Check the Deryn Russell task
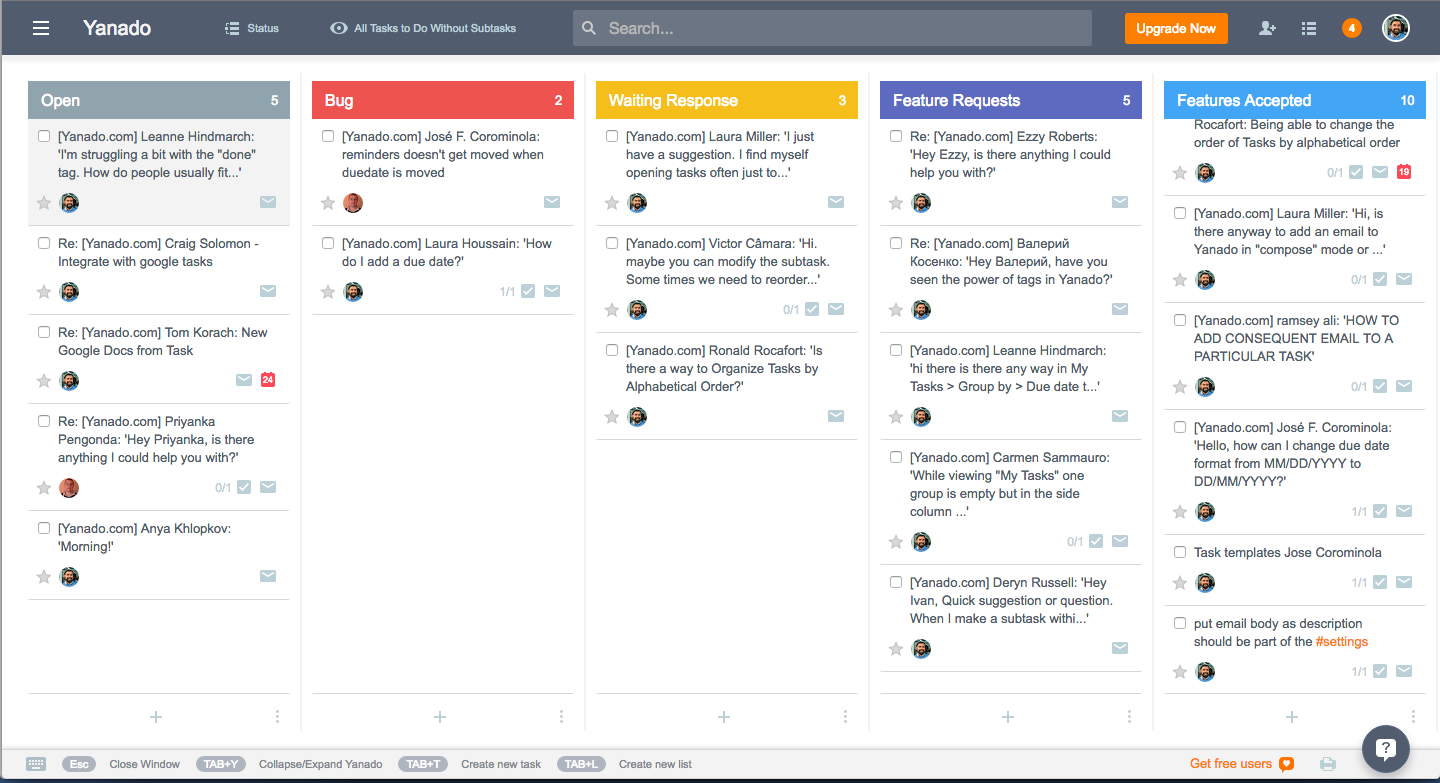 (896, 582)
